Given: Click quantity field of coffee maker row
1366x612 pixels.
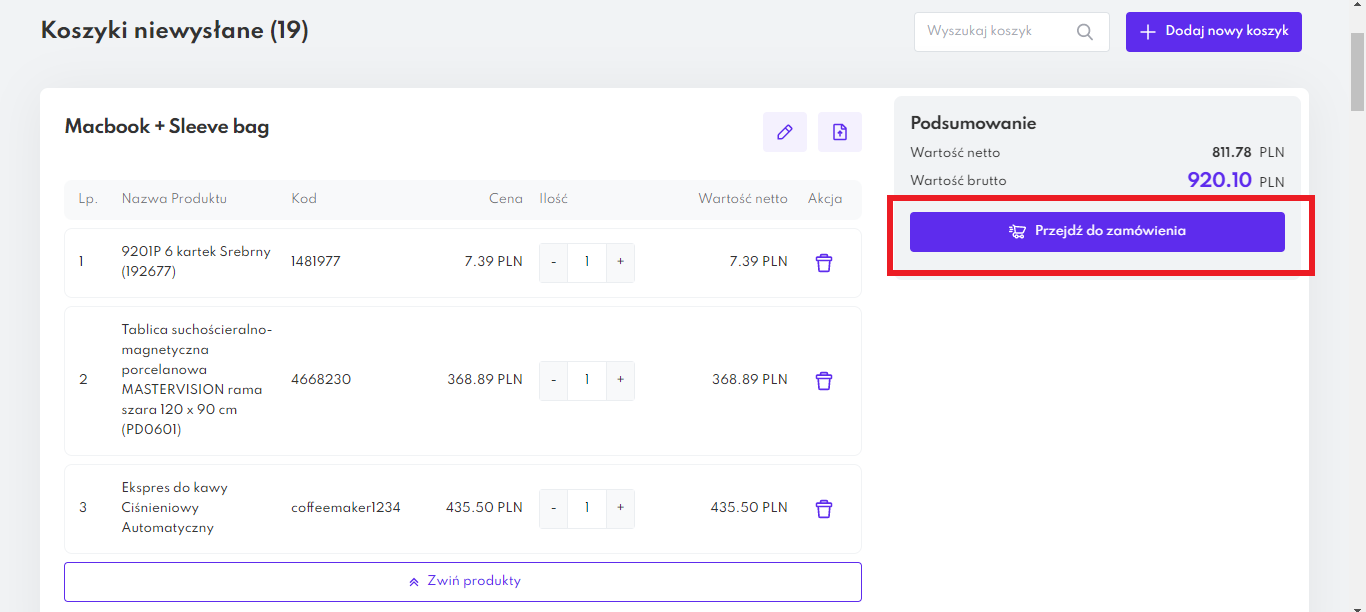Looking at the screenshot, I should [x=587, y=509].
